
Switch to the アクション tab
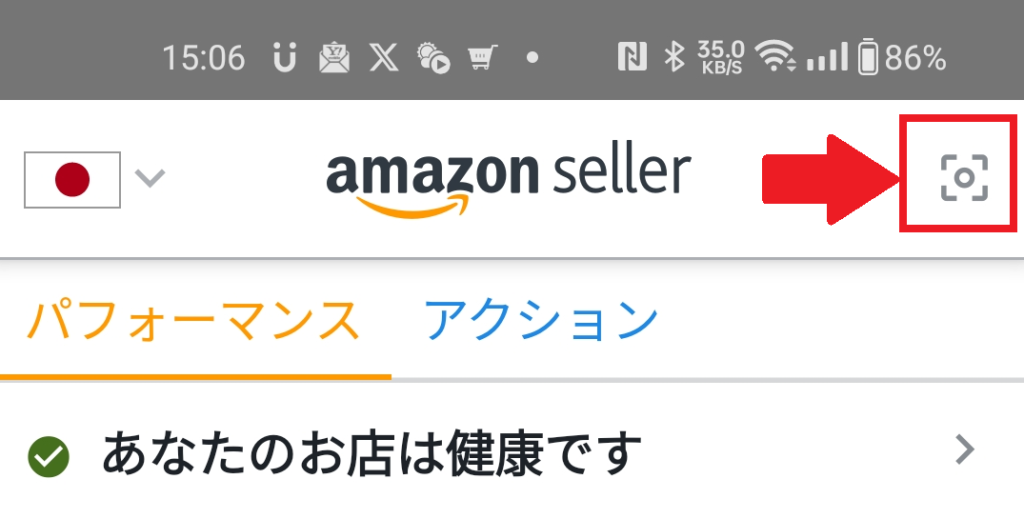tap(541, 321)
